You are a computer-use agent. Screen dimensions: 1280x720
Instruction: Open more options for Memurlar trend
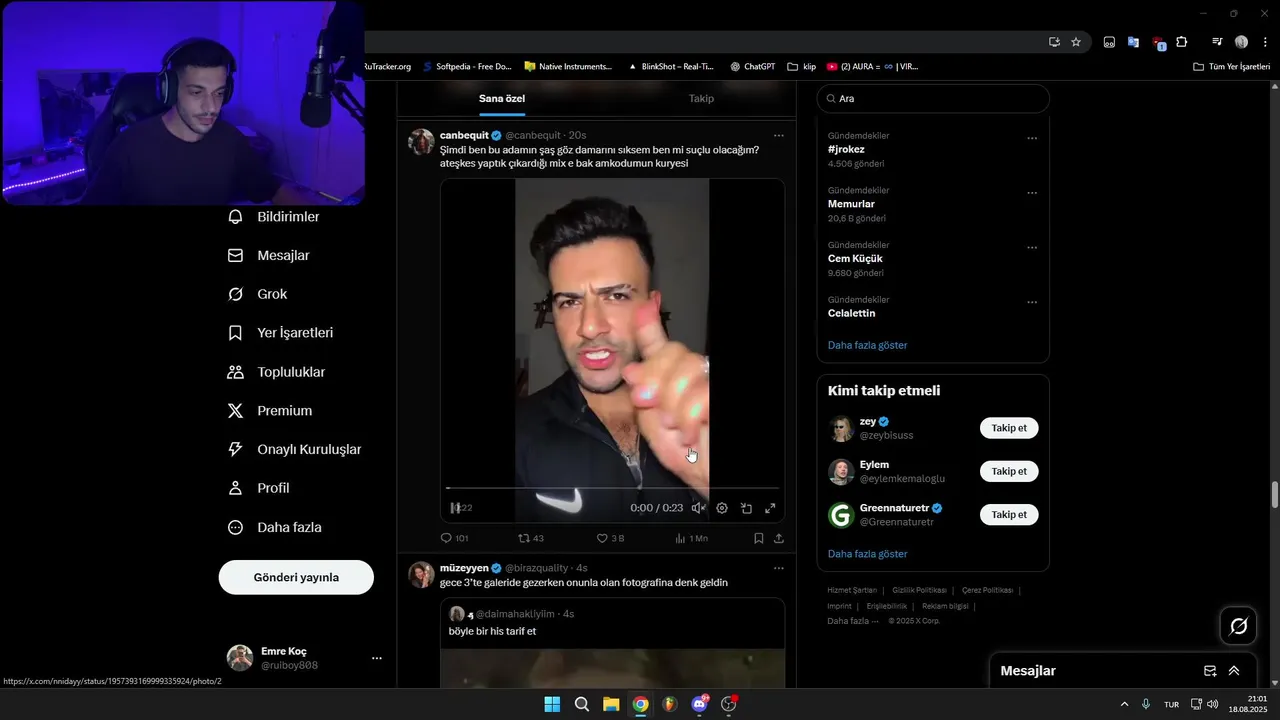point(1032,193)
